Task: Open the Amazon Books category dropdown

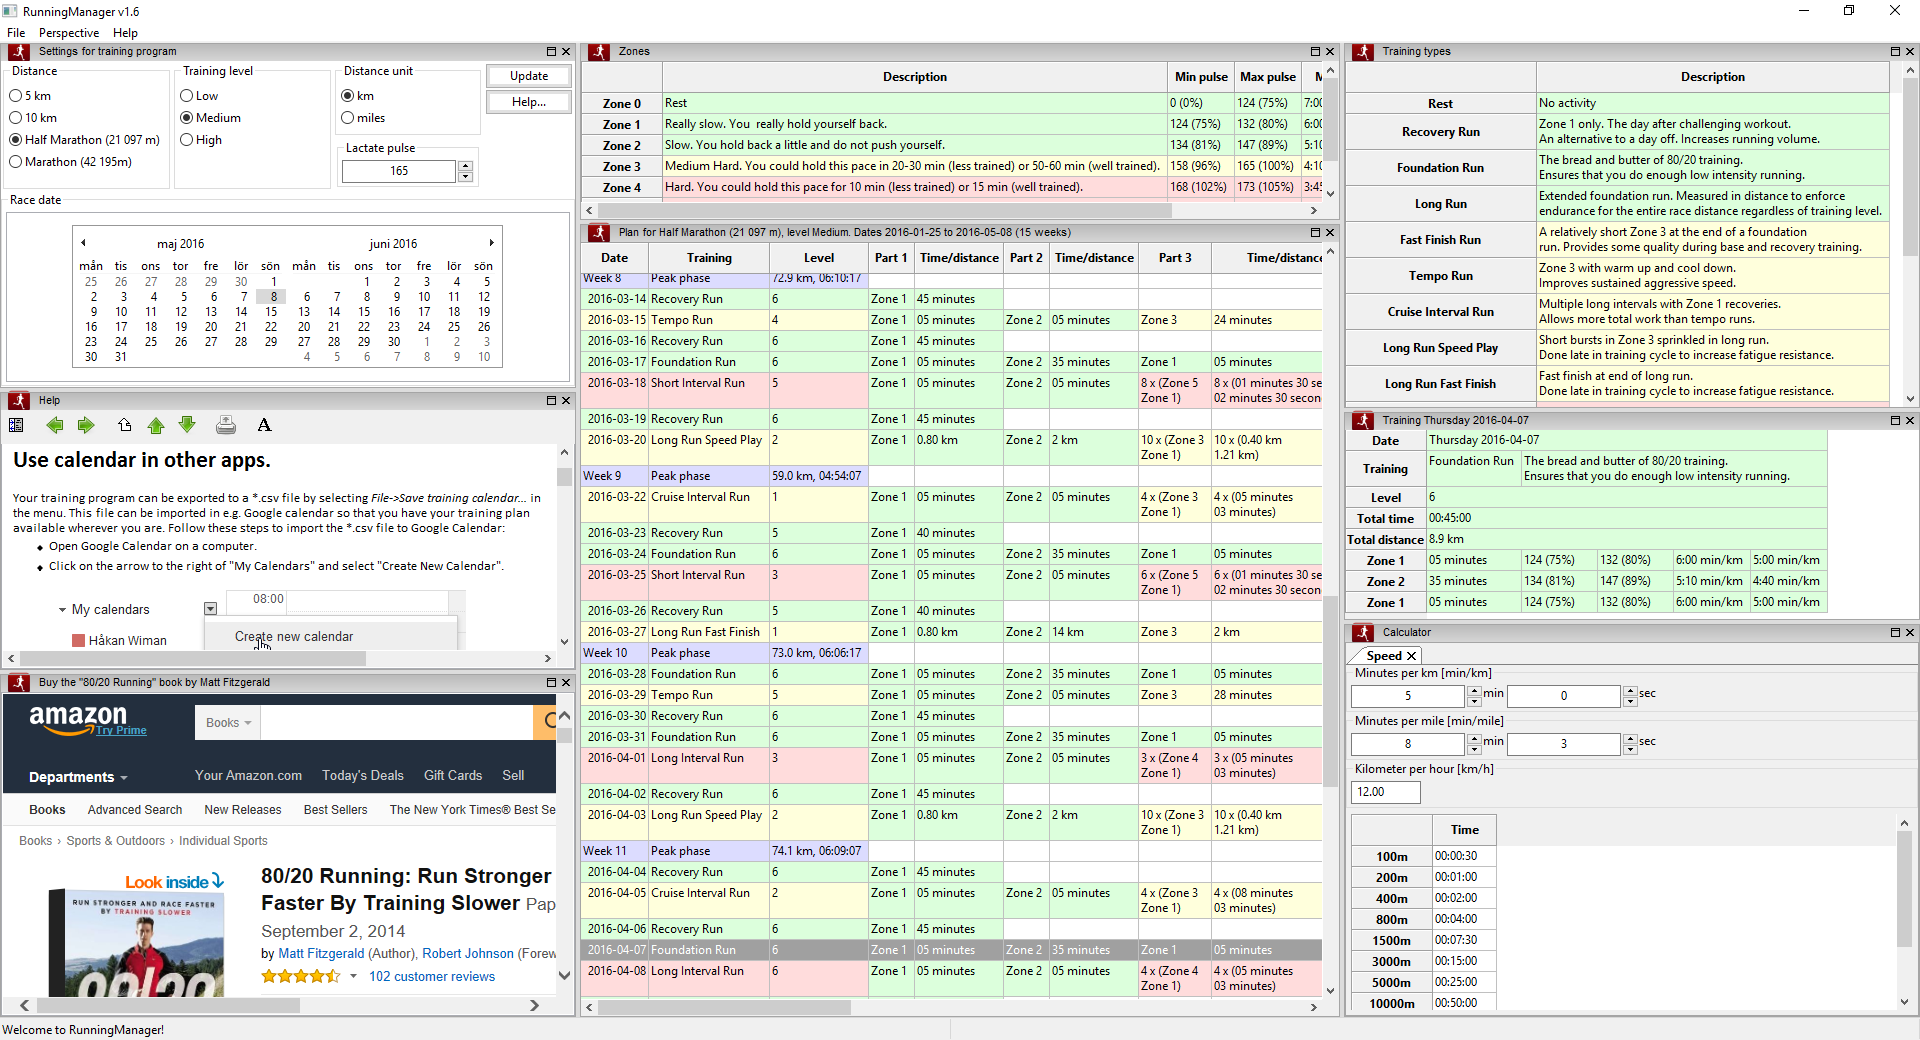Action: tap(228, 723)
